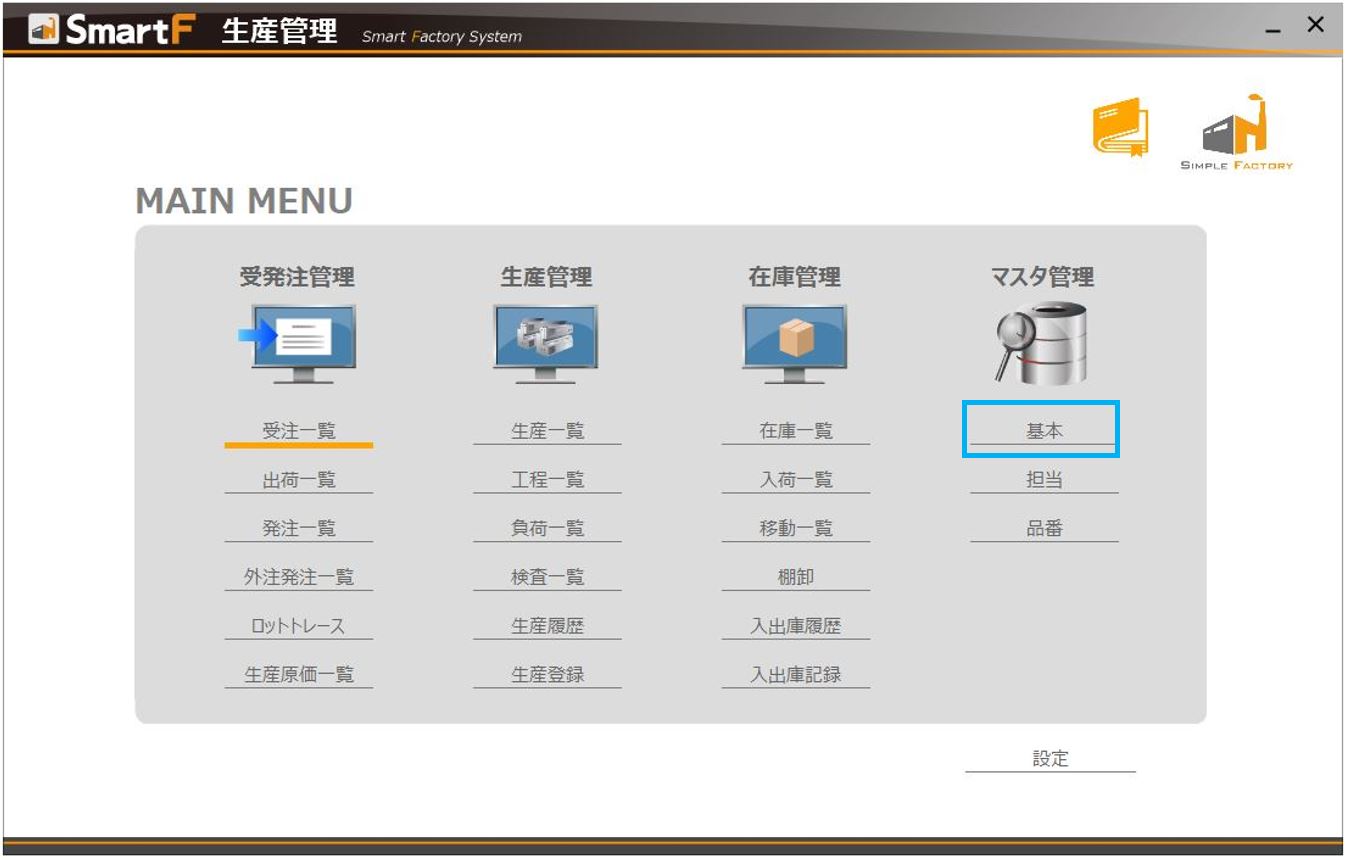1348x860 pixels.
Task: Open 外注発注一覧 link
Action: click(x=299, y=577)
